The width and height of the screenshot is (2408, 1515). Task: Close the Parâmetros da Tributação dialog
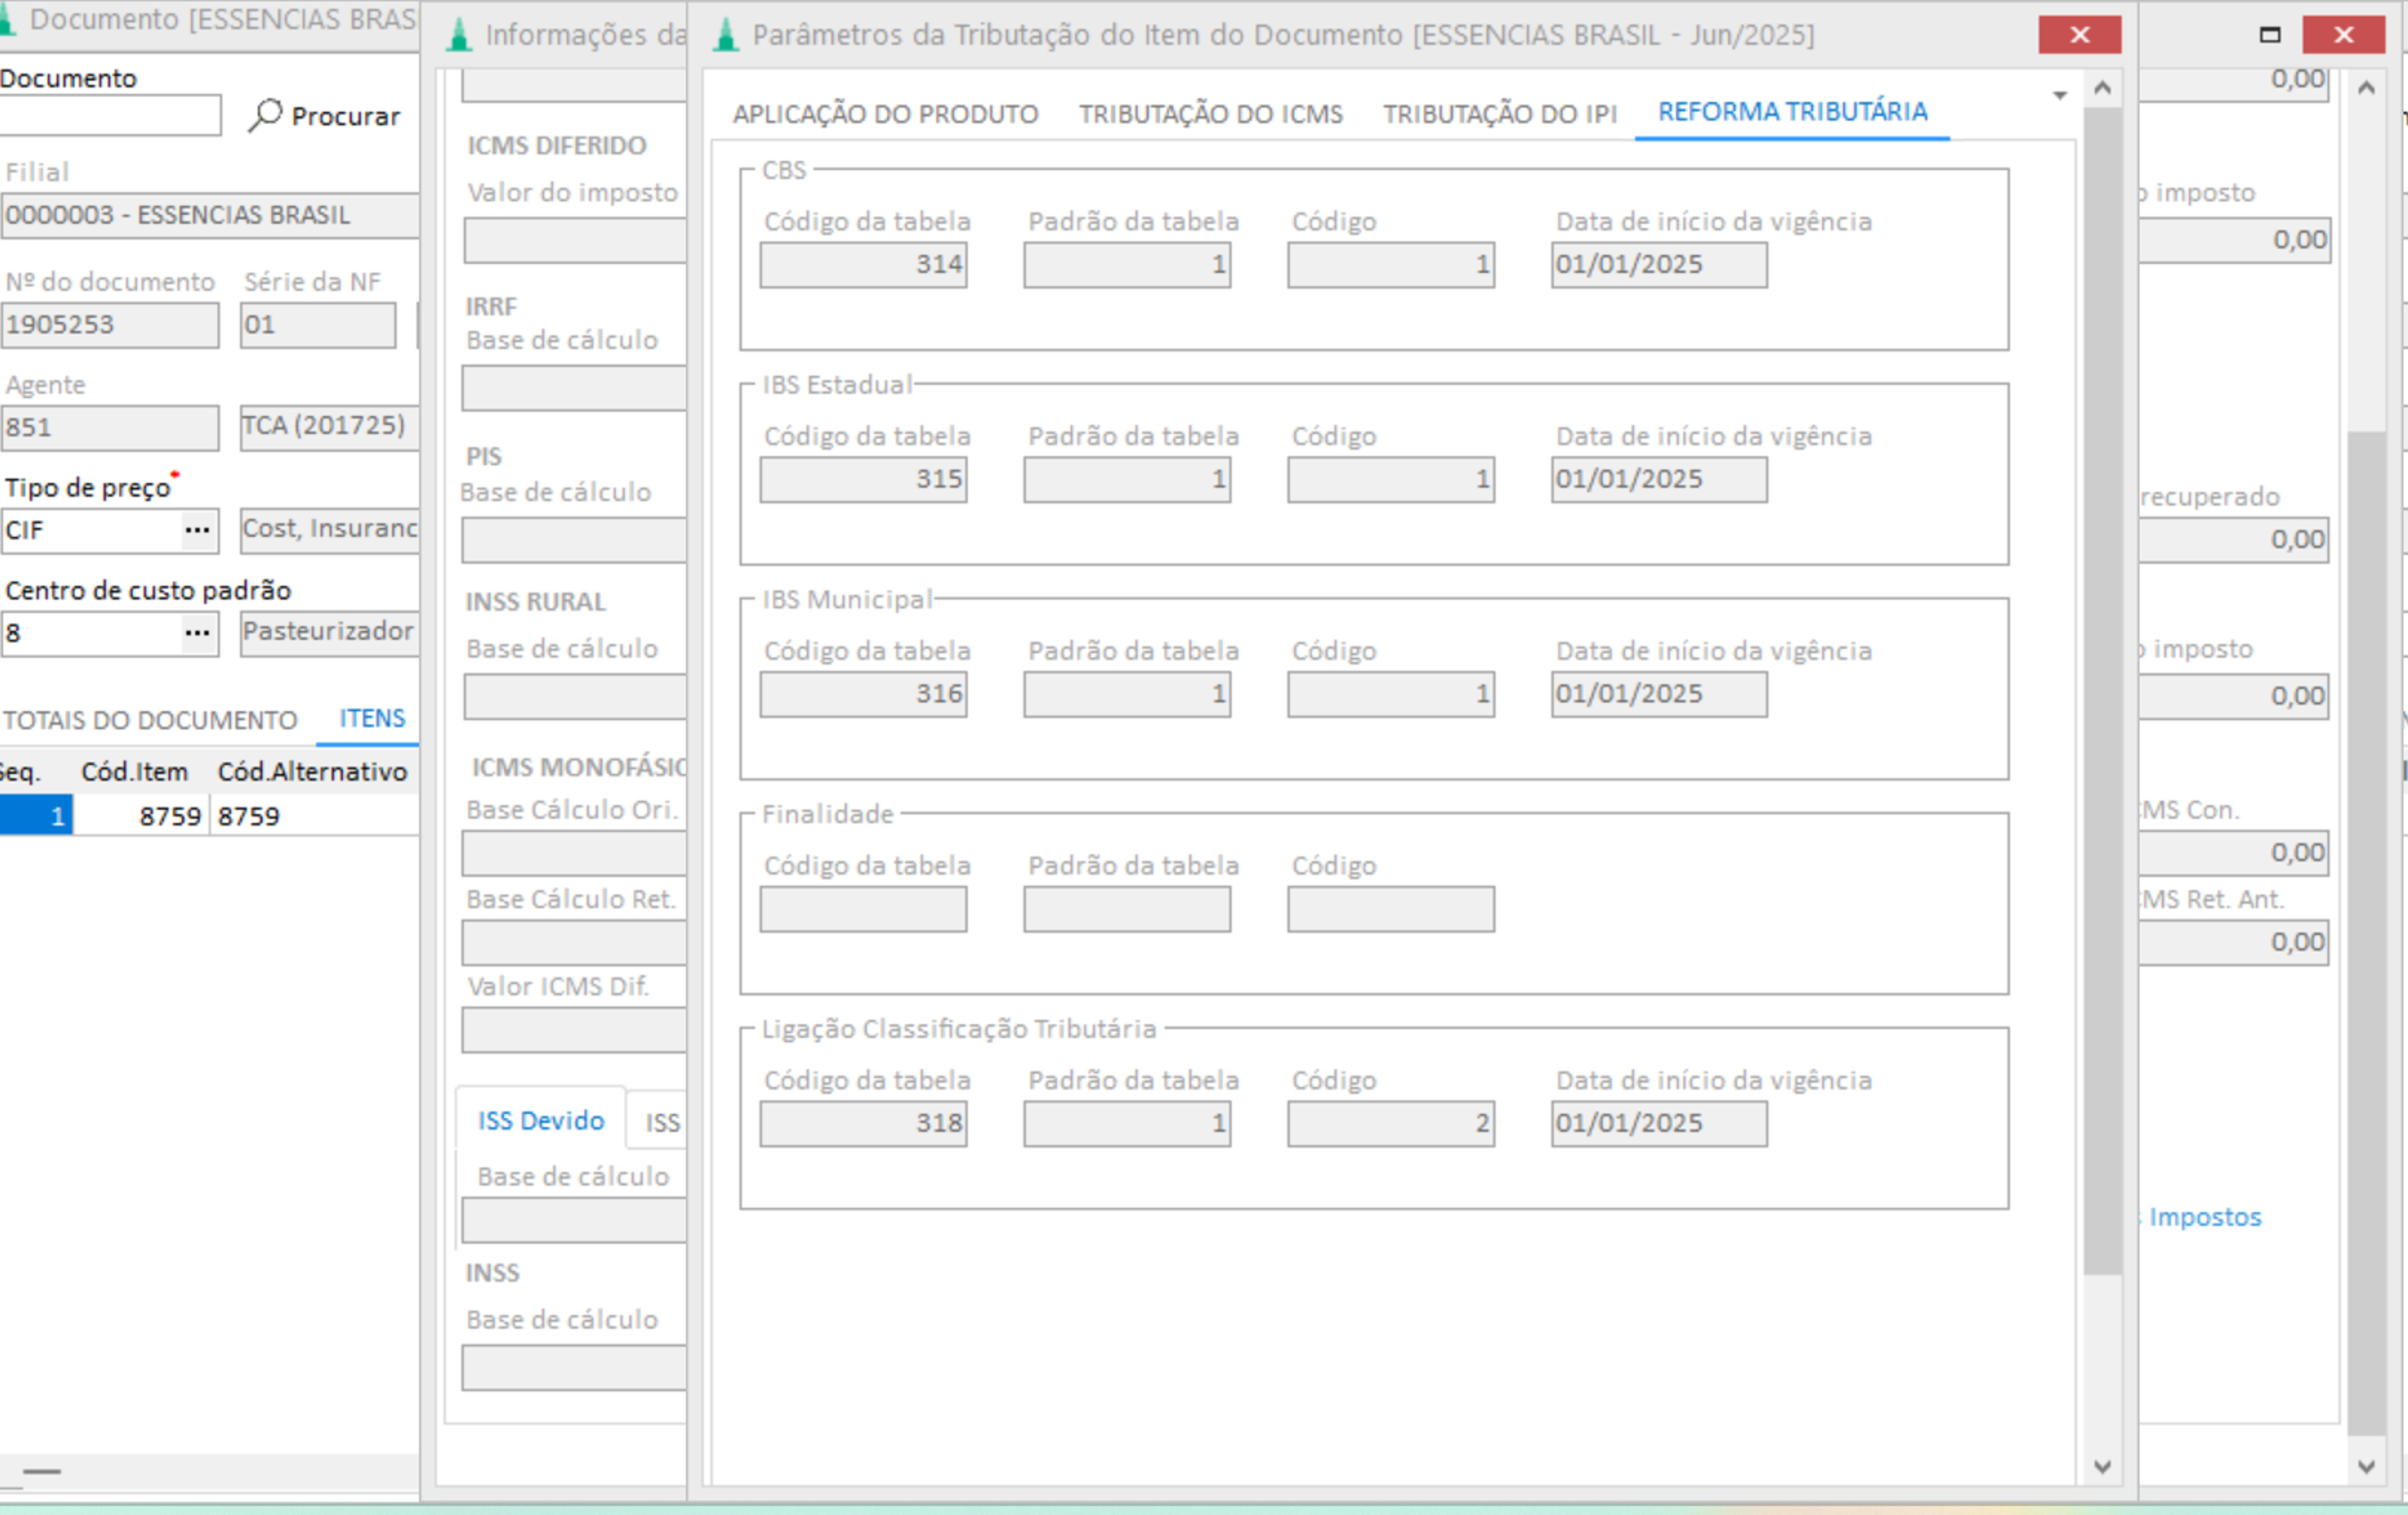pos(2079,35)
